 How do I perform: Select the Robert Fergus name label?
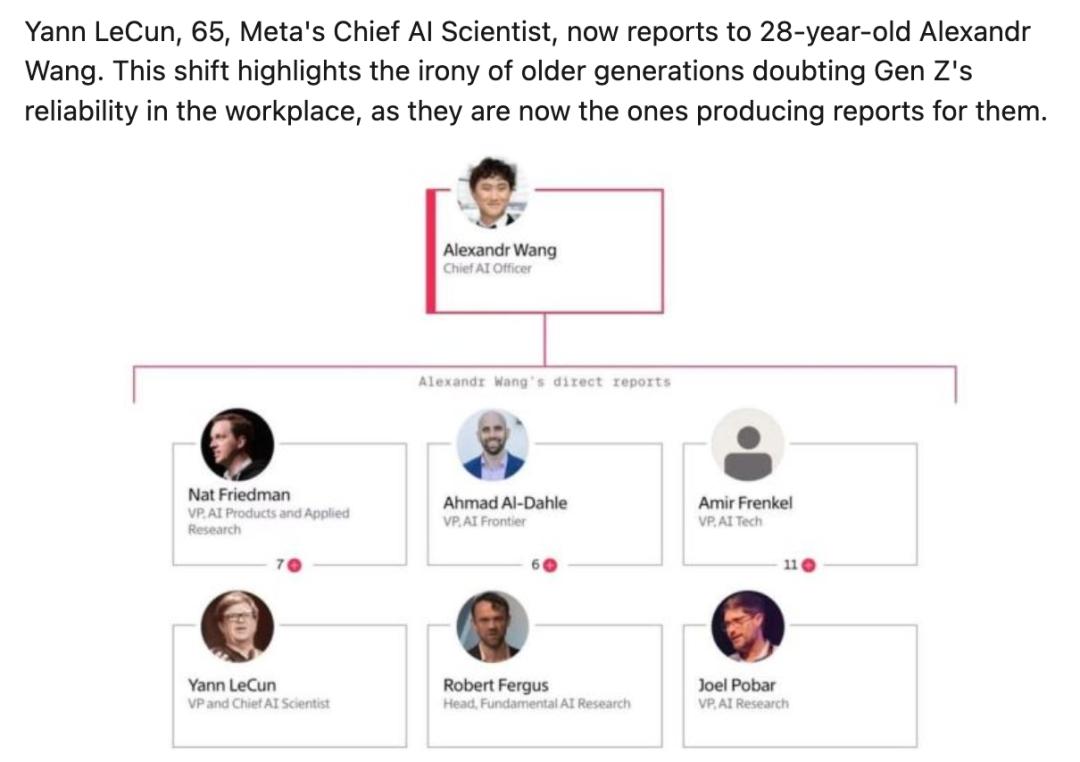coord(495,685)
